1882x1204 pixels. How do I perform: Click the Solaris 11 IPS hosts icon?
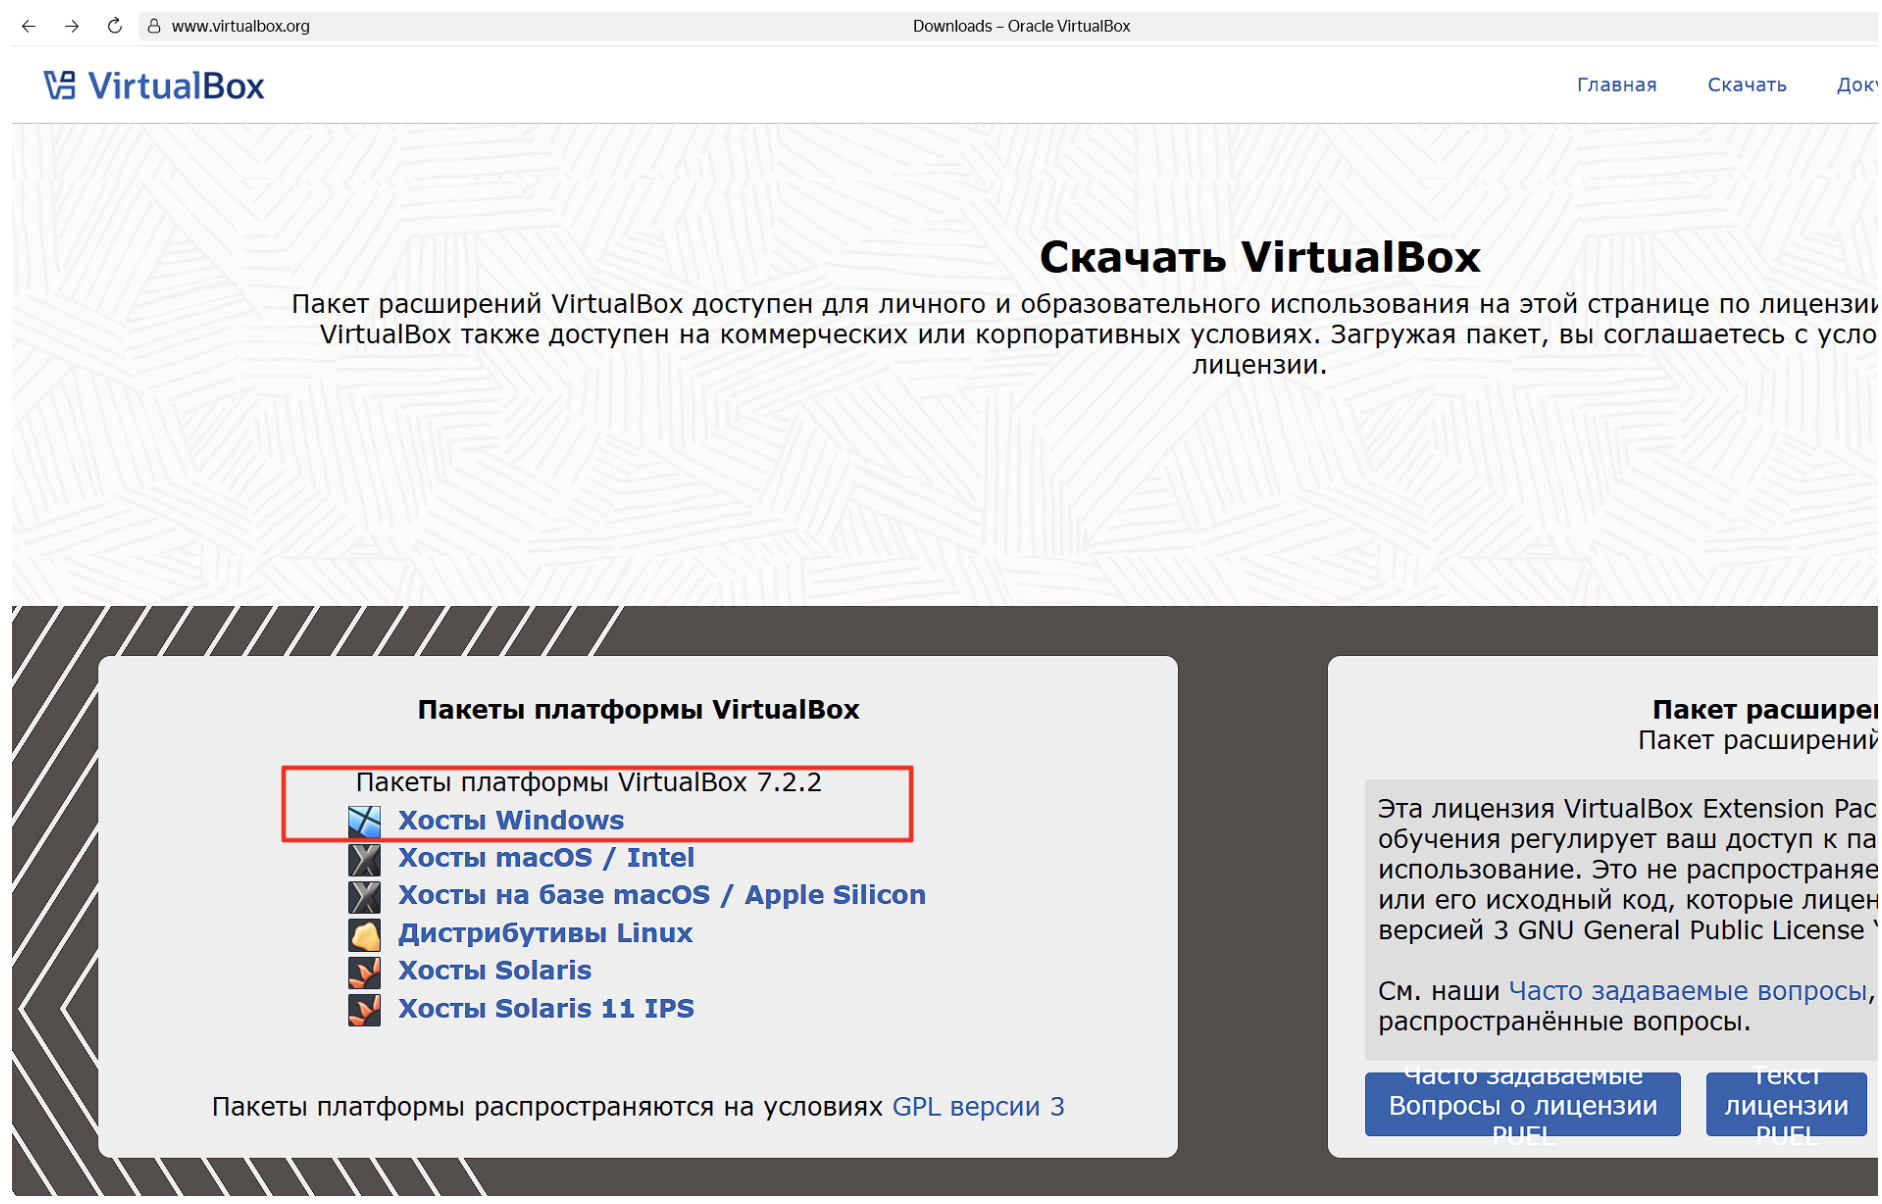coord(364,1010)
